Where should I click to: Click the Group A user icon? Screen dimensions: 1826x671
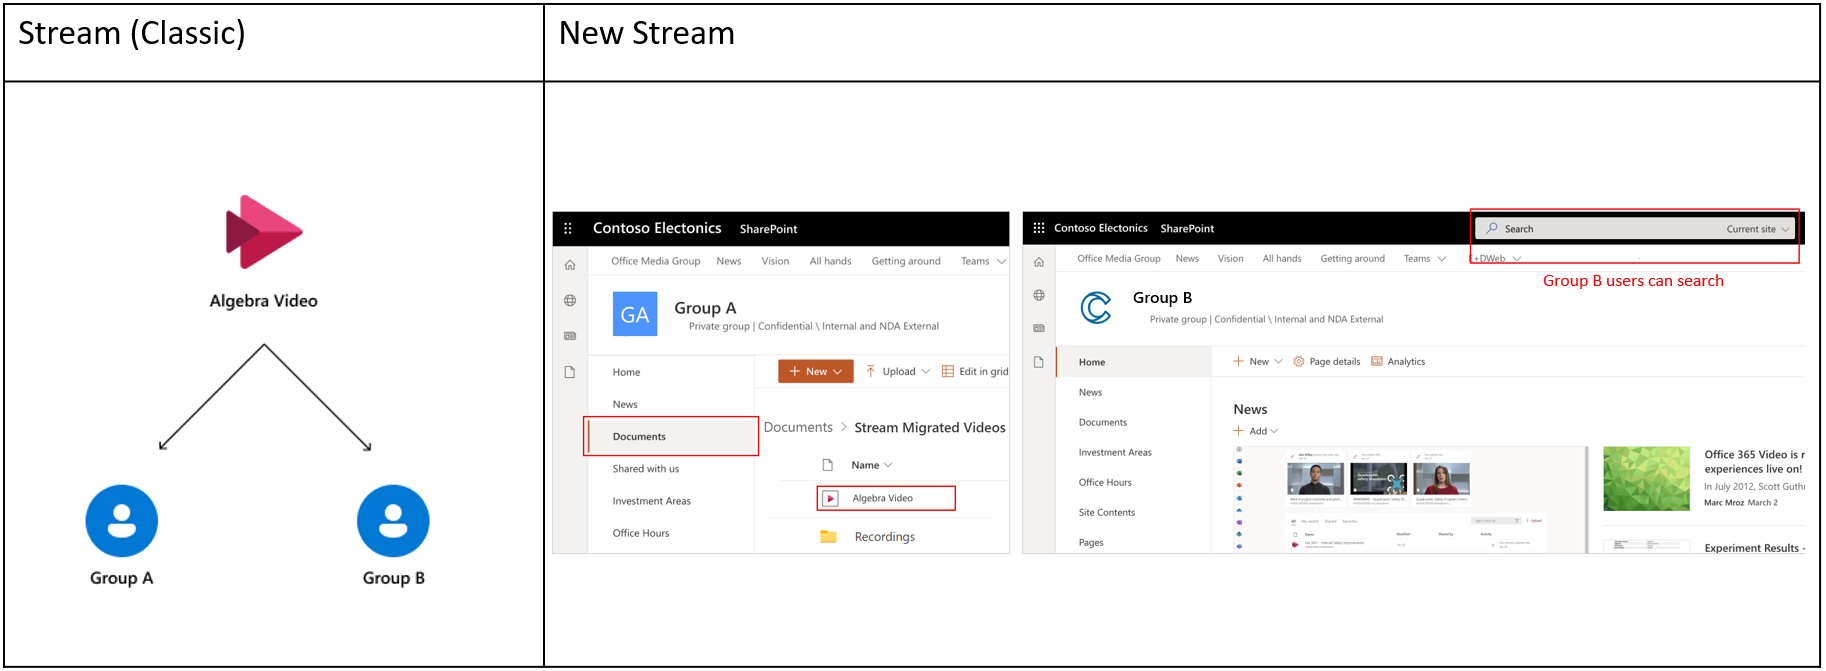pyautogui.click(x=122, y=521)
